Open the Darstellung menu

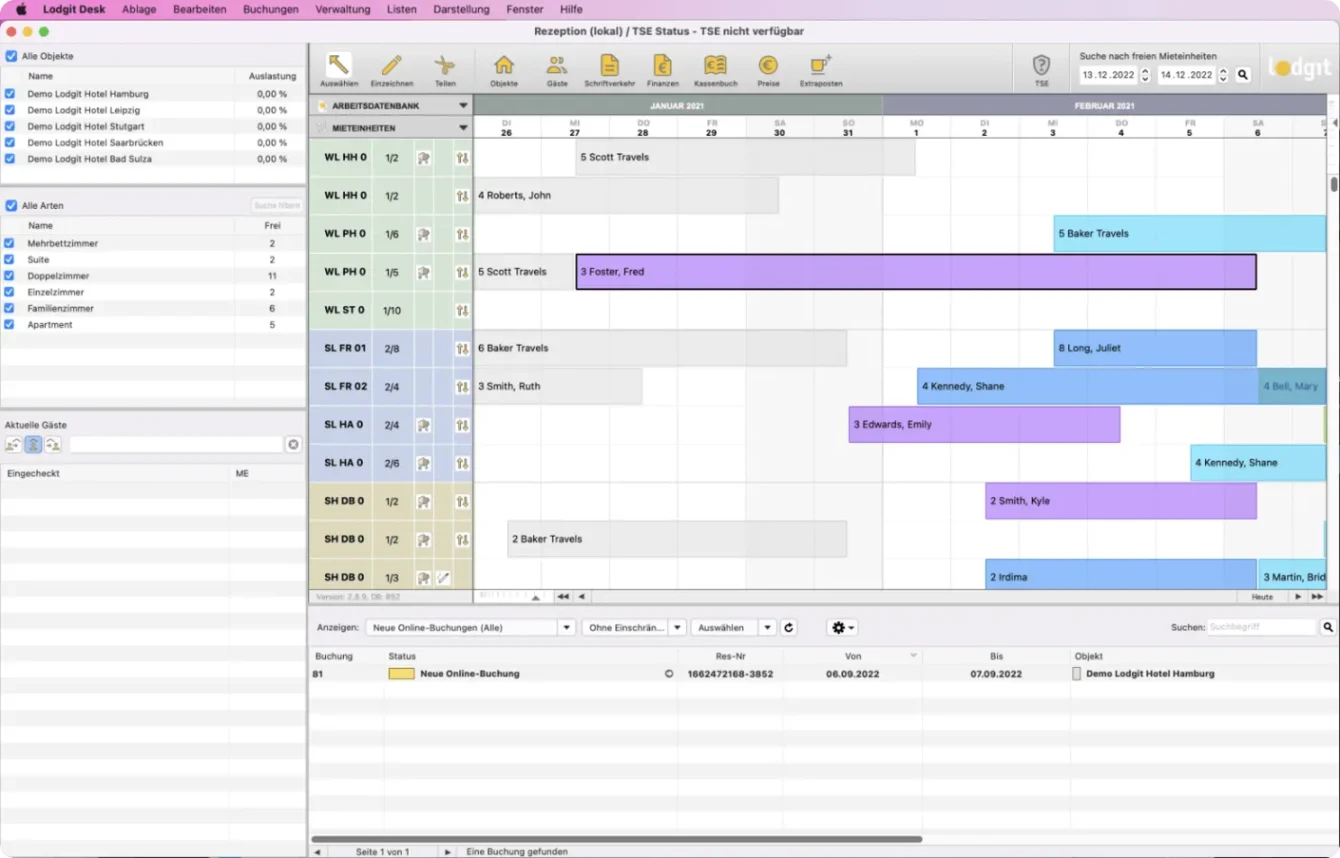click(x=462, y=9)
